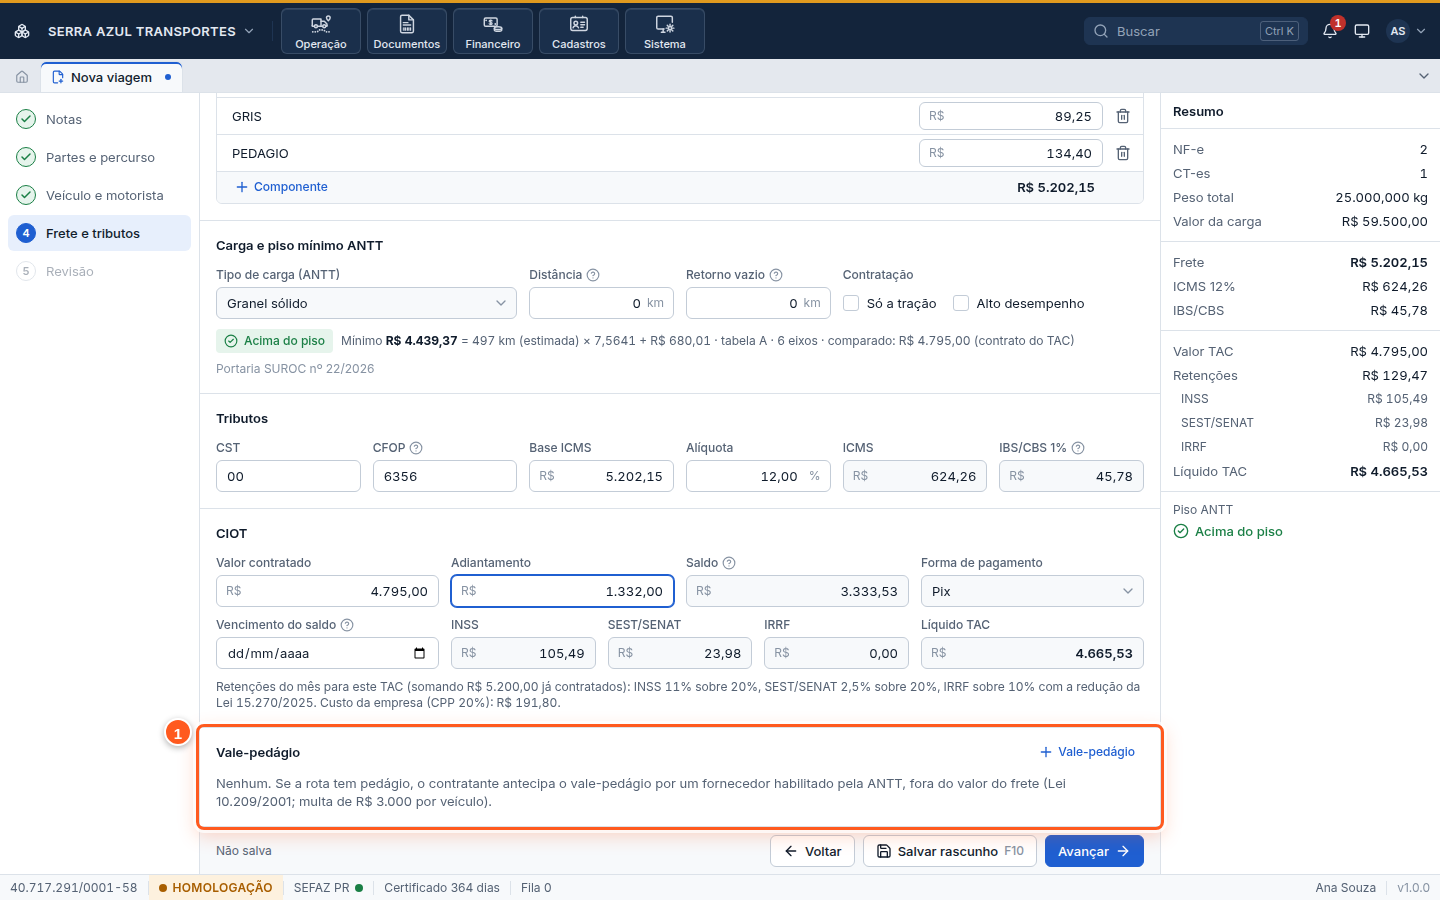Show help icon next to CFOP
Image resolution: width=1440 pixels, height=900 pixels.
pyautogui.click(x=416, y=448)
